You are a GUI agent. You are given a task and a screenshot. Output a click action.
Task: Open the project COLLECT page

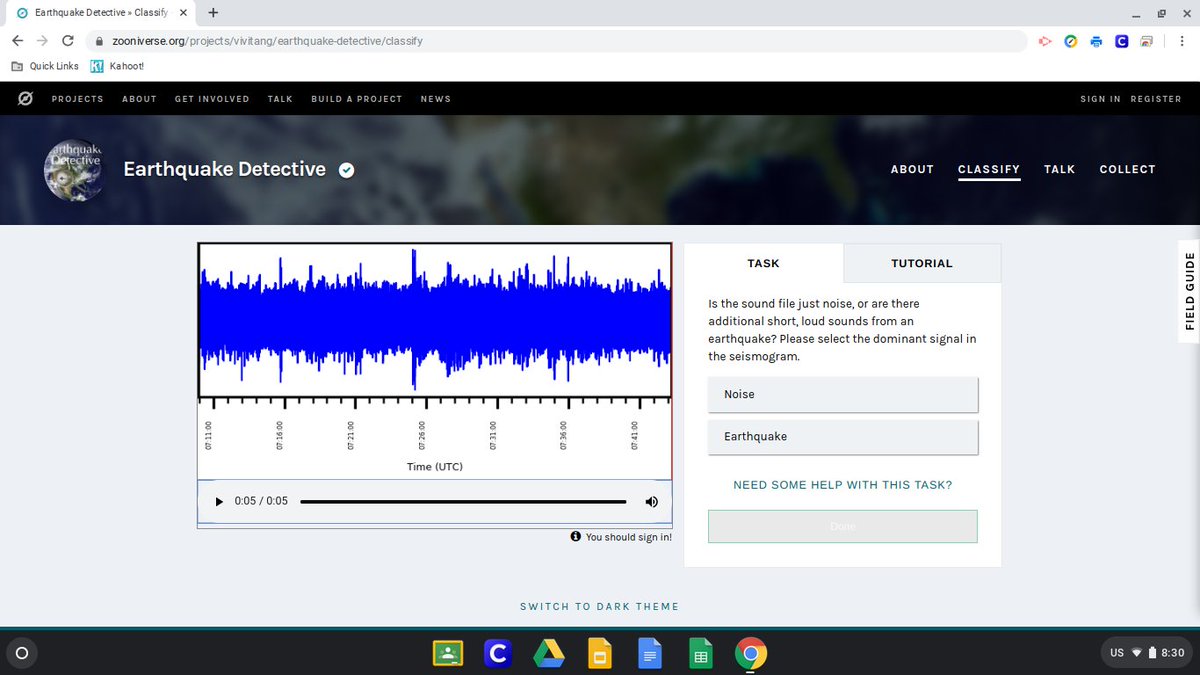1127,169
